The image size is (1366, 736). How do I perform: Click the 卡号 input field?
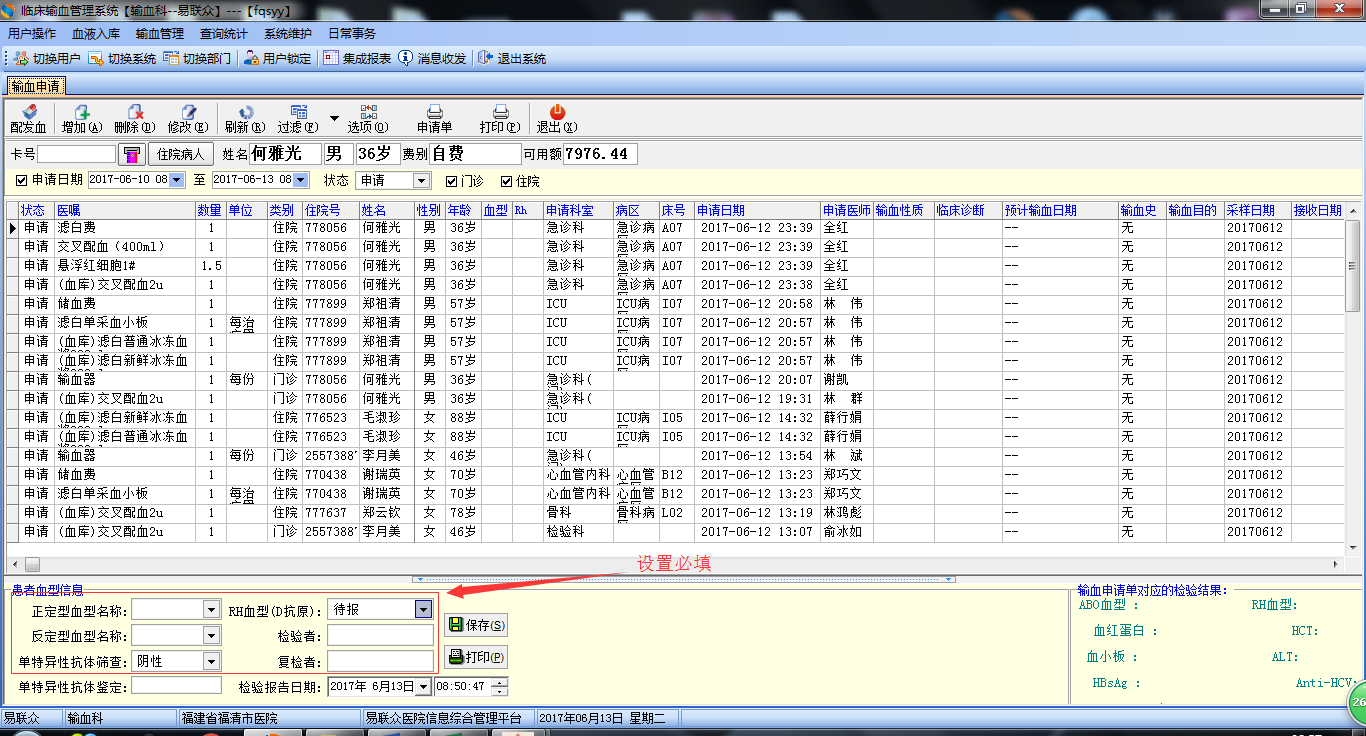click(x=77, y=154)
